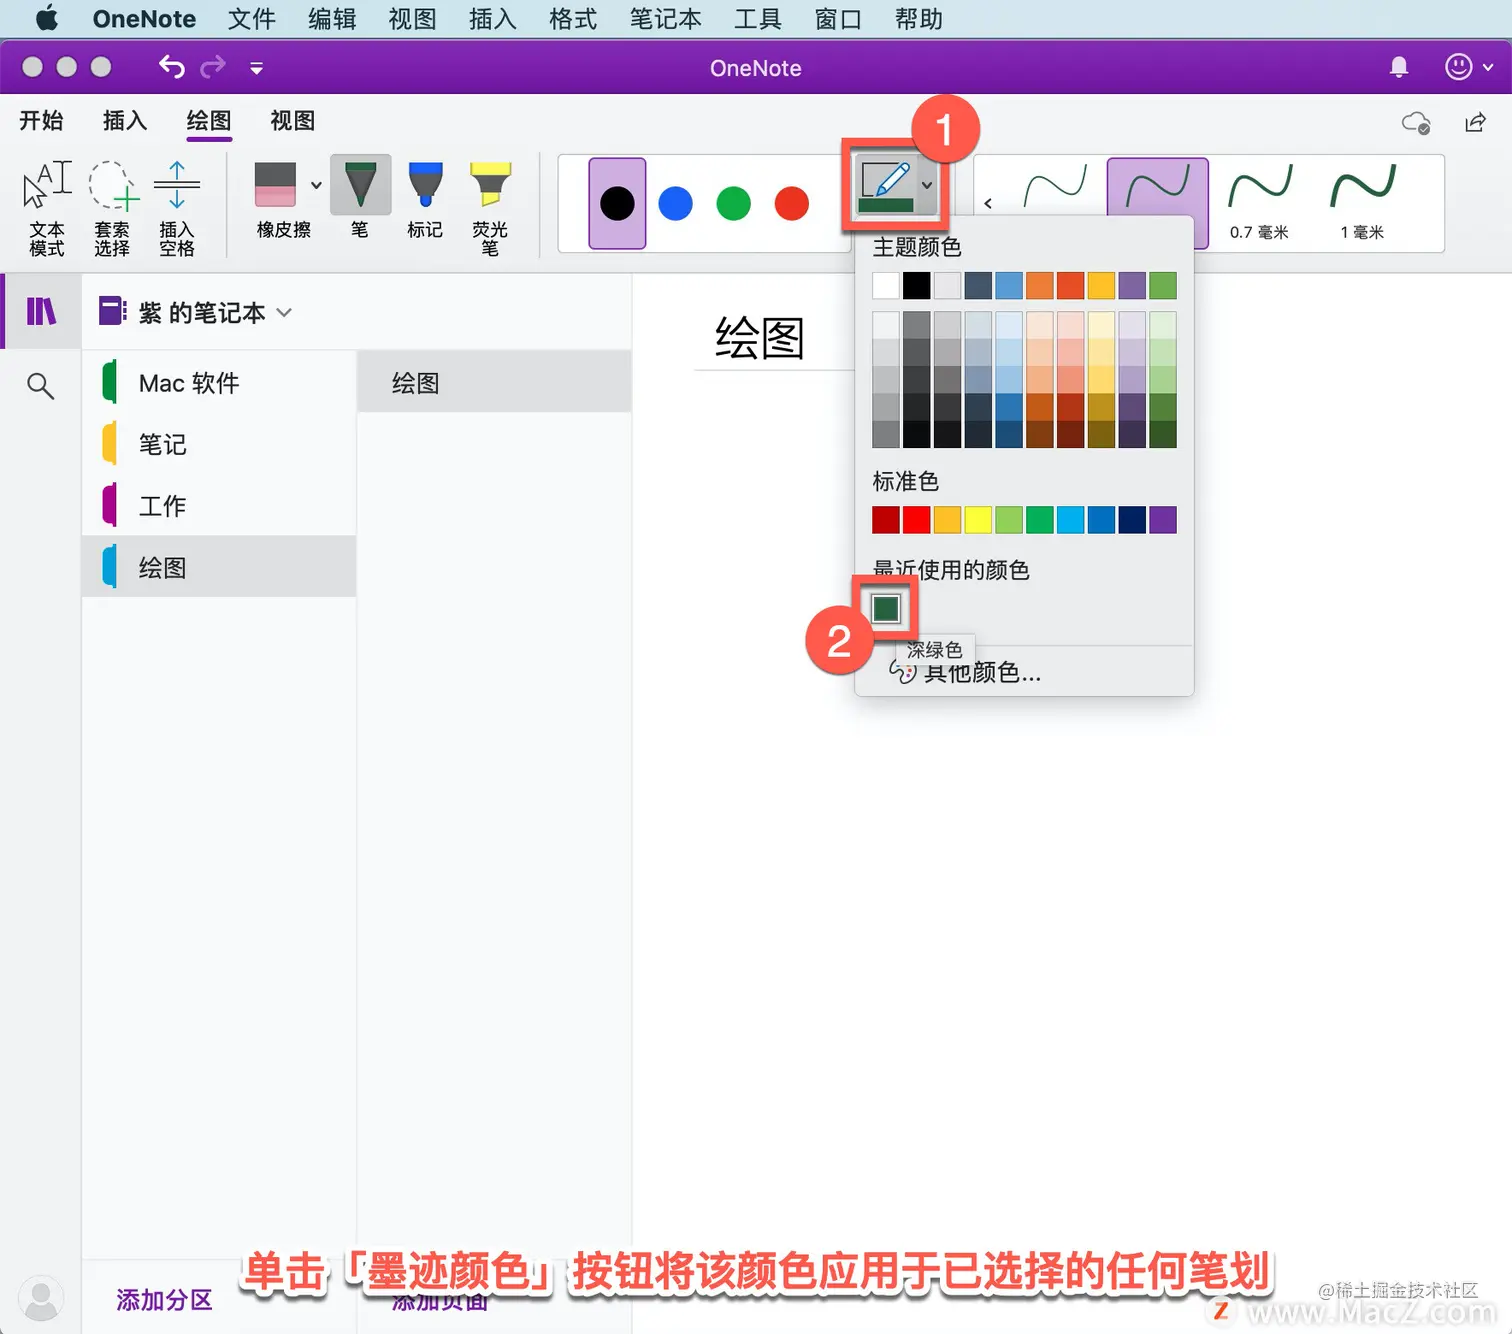Open the 插入 menu in menu bar
Image resolution: width=1512 pixels, height=1334 pixels.
(x=492, y=19)
